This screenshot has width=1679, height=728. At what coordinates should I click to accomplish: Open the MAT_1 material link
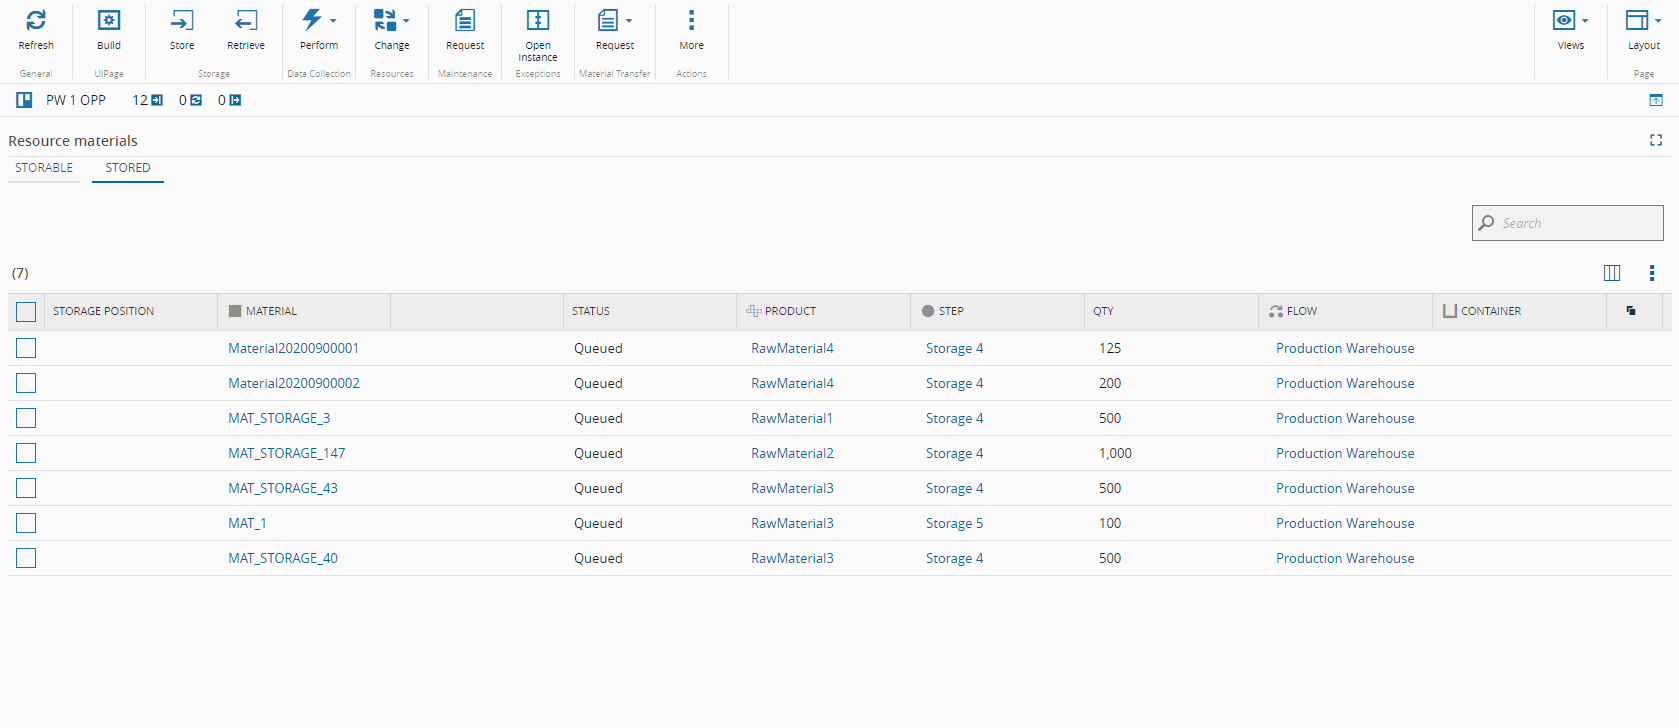[x=247, y=523]
